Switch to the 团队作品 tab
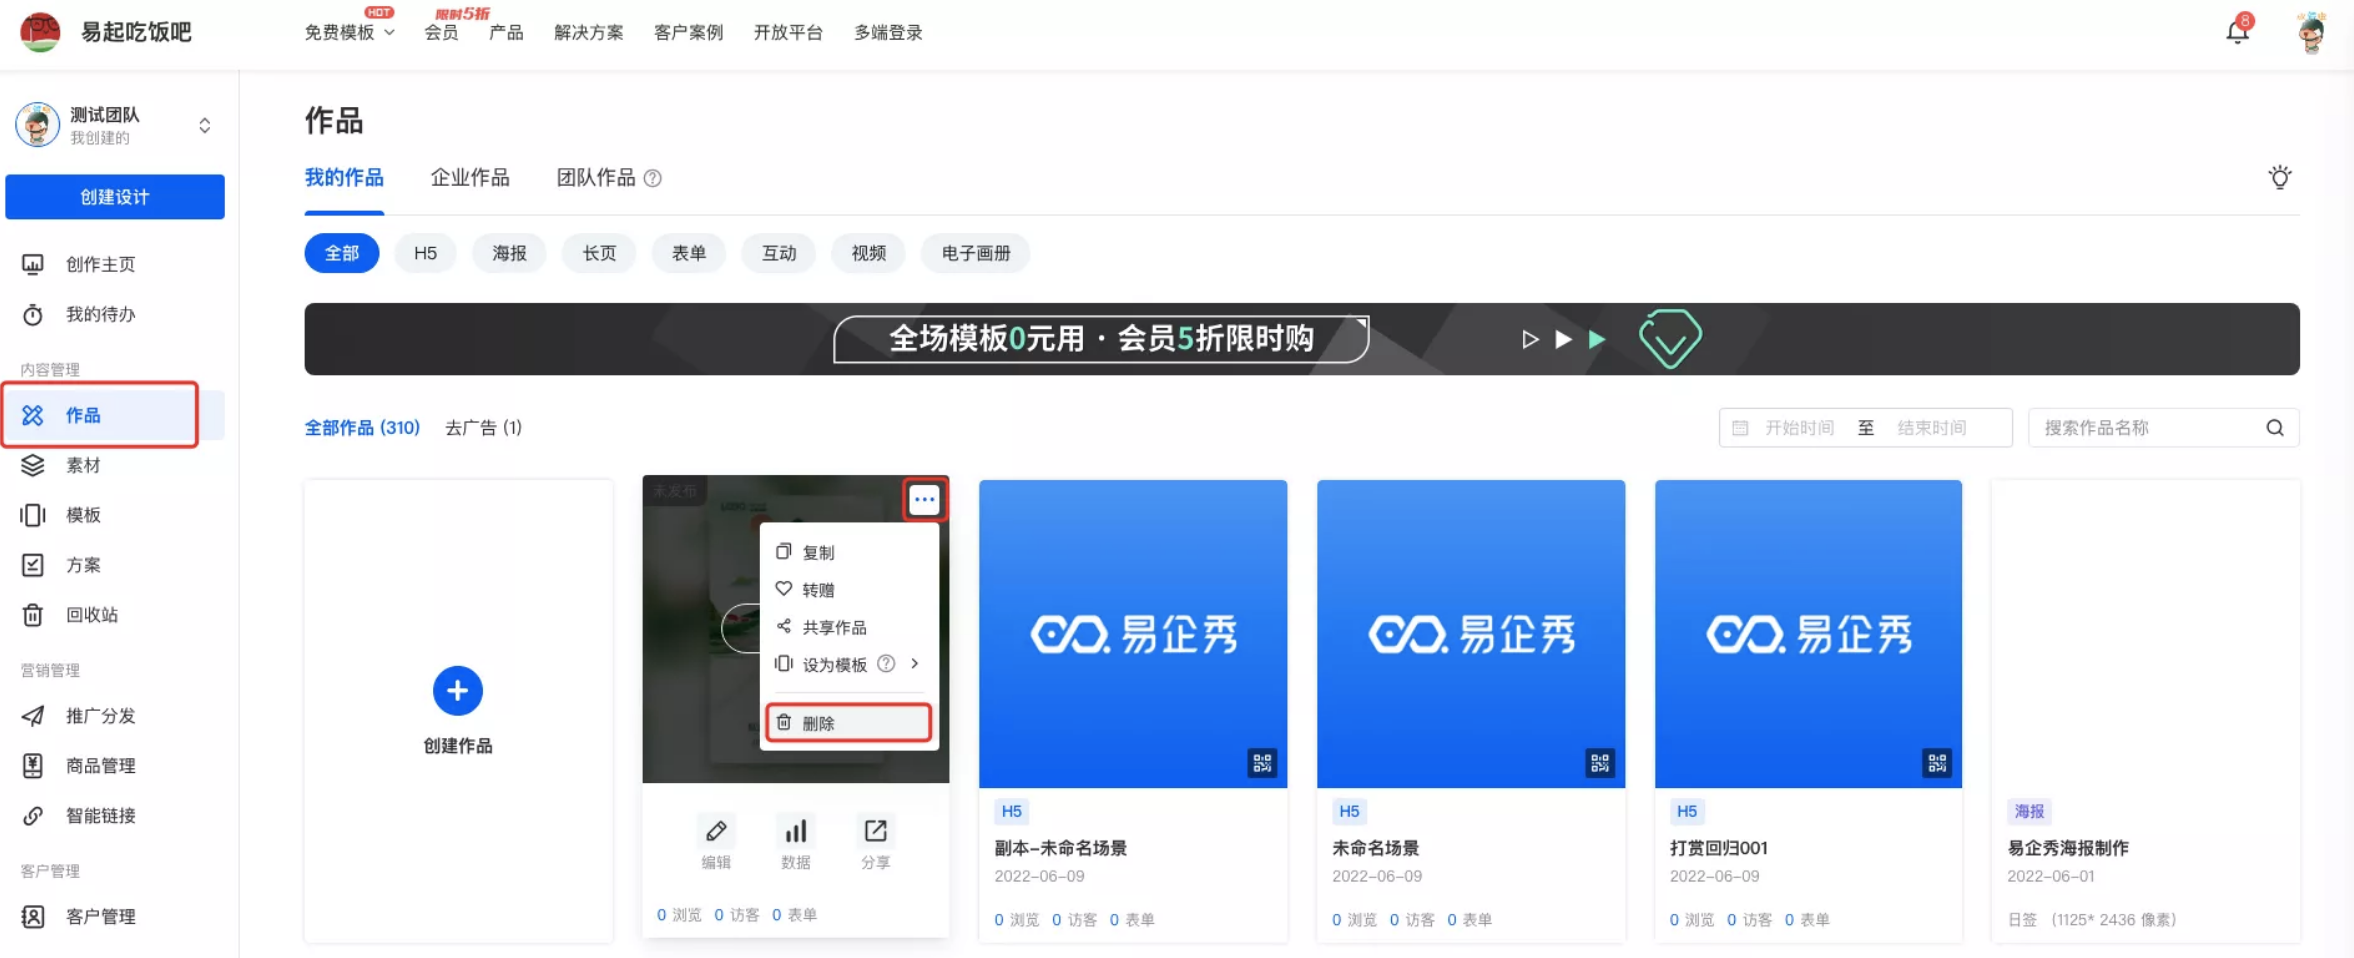 click(596, 178)
